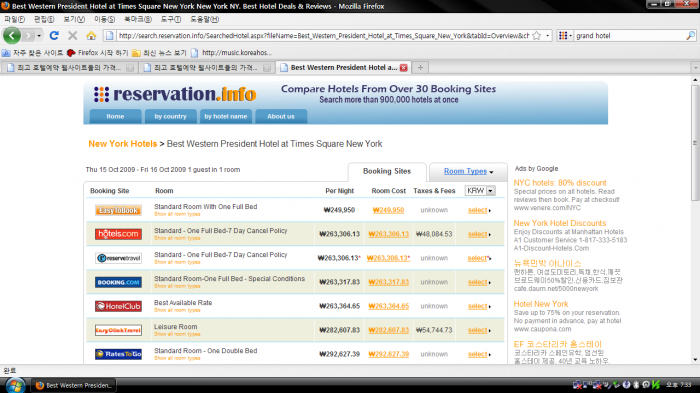Image resolution: width=700 pixels, height=393 pixels.
Task: Open NYC hotels: 80% discount ad
Action: [560, 183]
